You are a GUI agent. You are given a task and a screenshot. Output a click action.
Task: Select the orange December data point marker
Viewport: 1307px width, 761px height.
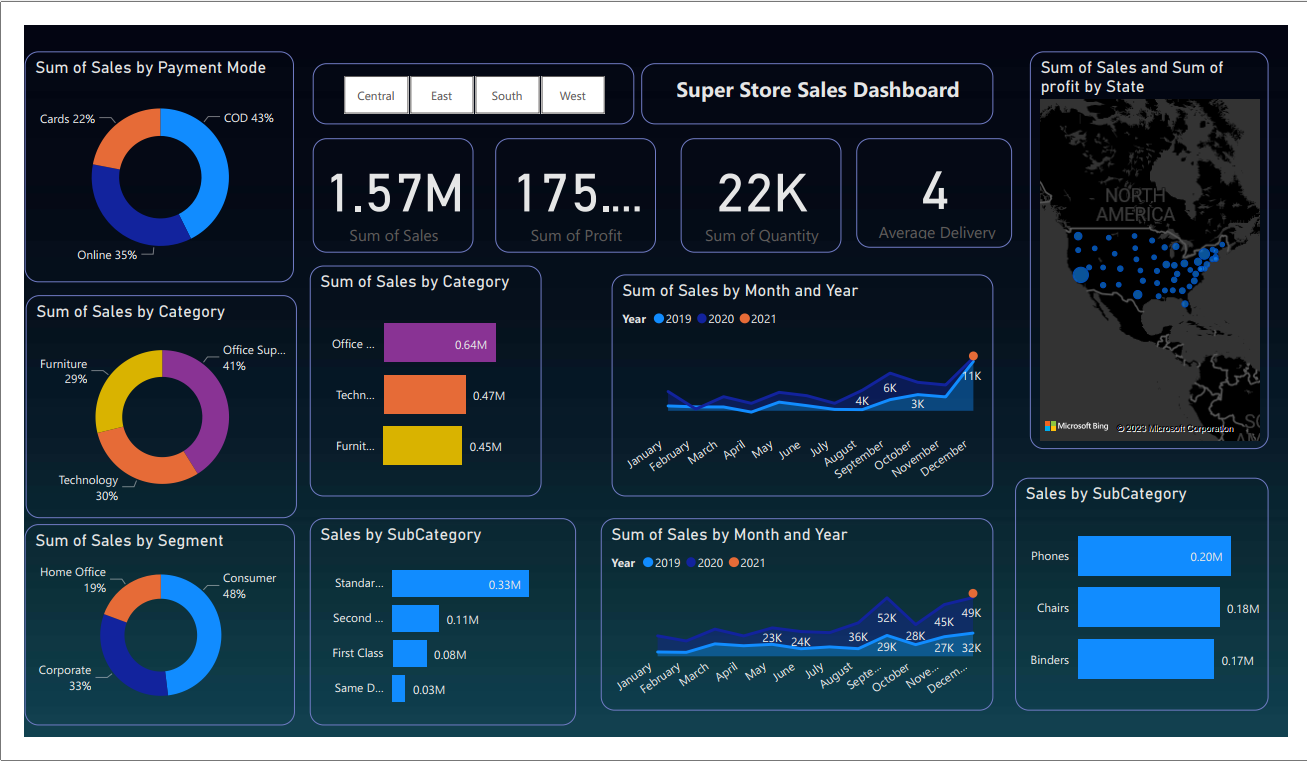point(973,355)
